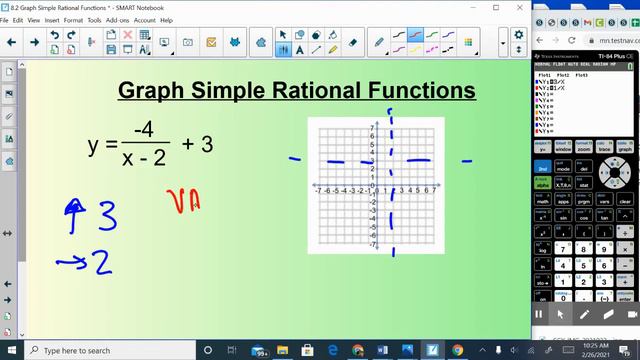
Task: Select the Shapes tool
Action: click(300, 35)
